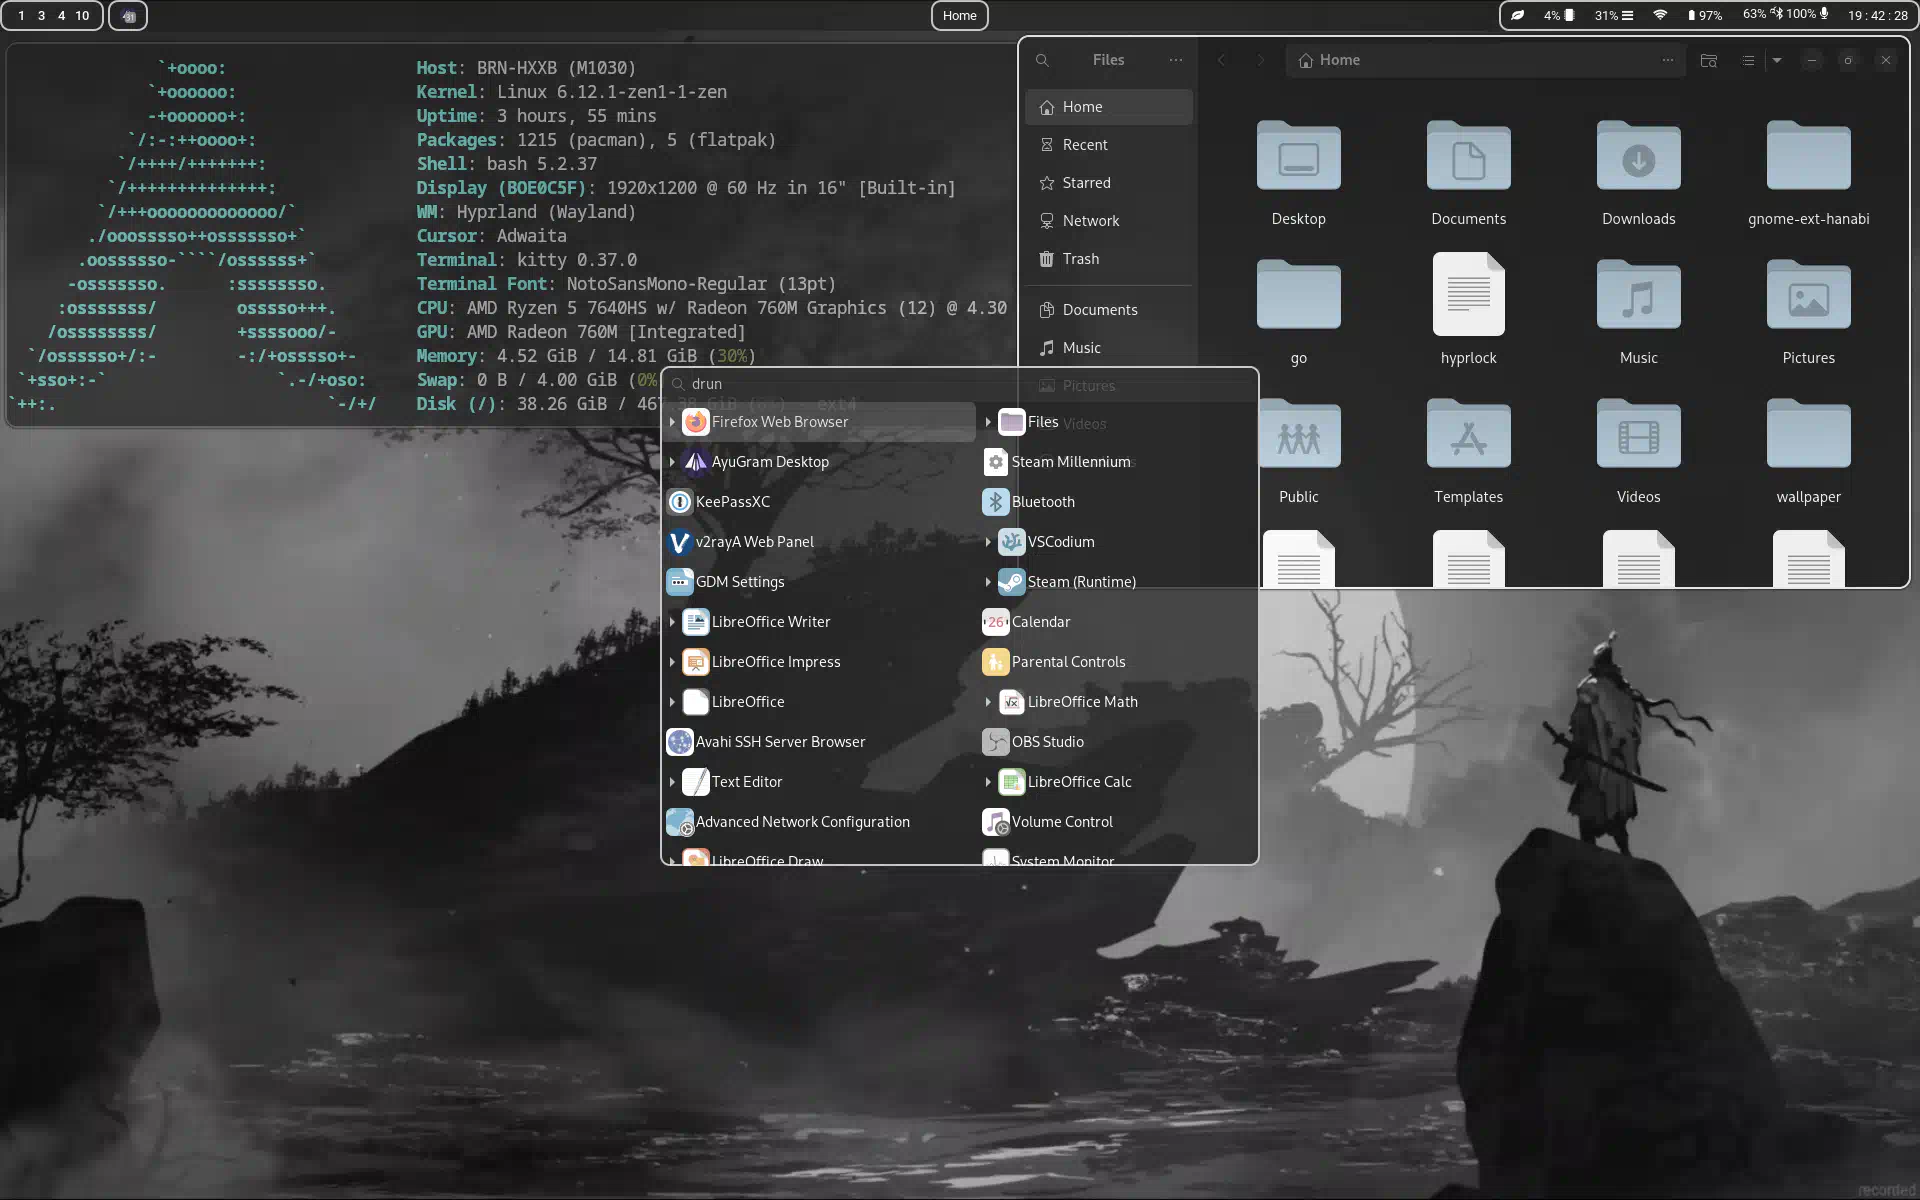Launch Volume Control from the launcher
Viewport: 1920px width, 1200px height.
click(x=1061, y=822)
